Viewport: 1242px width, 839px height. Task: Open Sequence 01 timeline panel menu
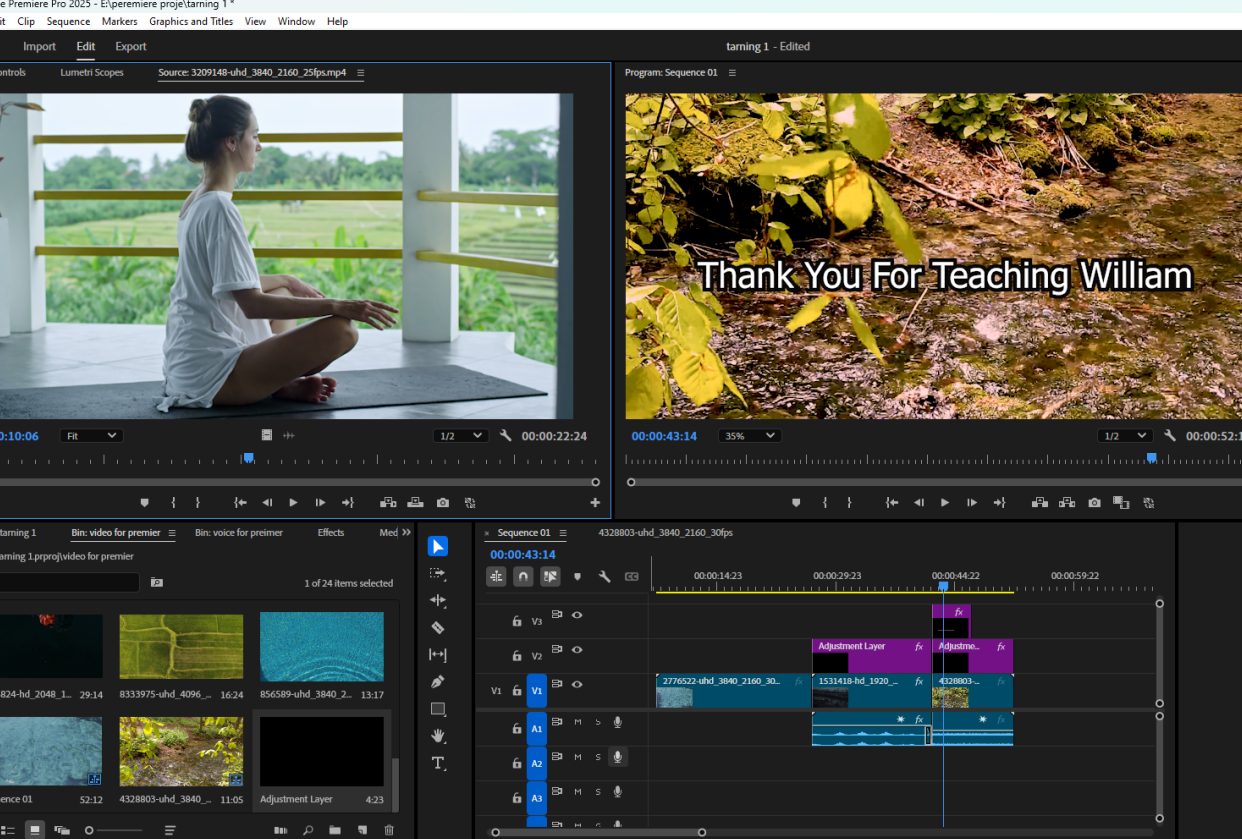(563, 533)
